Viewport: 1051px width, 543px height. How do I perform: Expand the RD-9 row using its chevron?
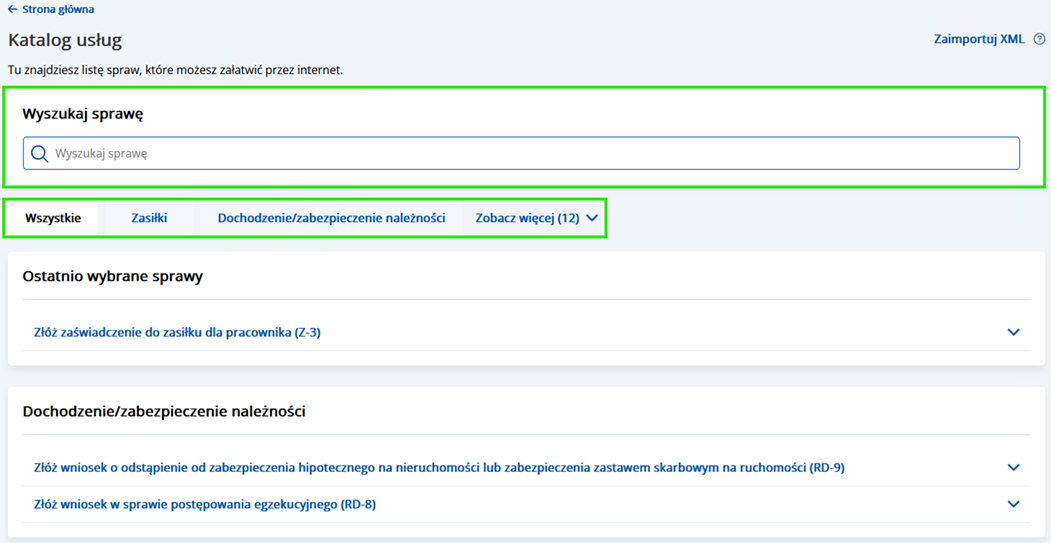point(1013,467)
